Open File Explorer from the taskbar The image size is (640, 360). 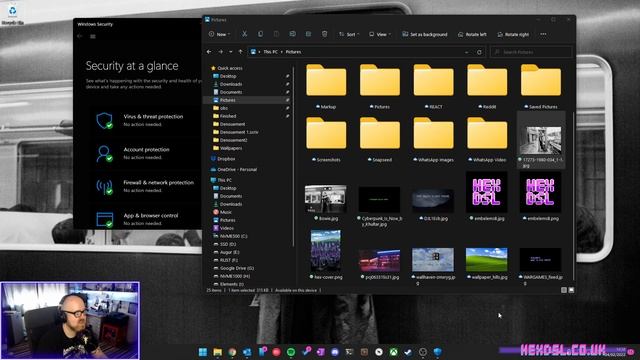coord(218,352)
